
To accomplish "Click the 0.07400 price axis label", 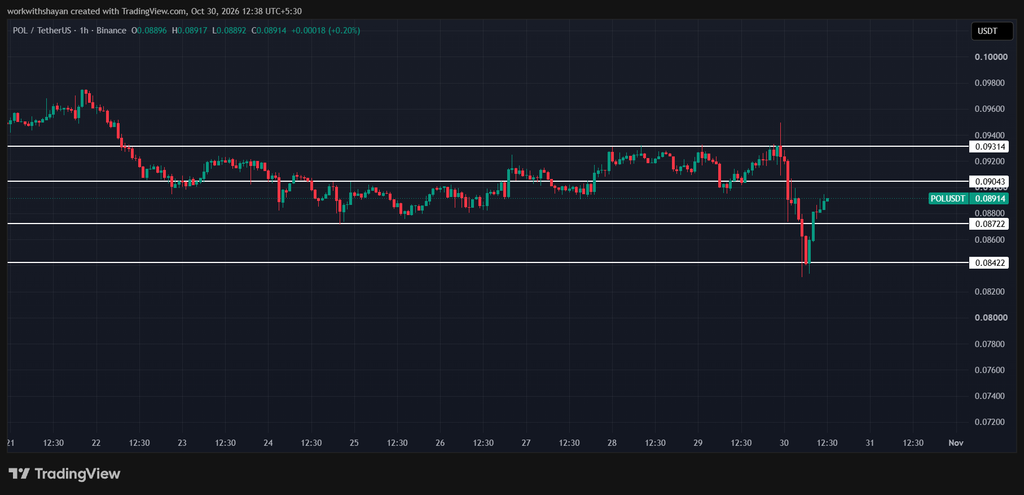I will point(991,396).
